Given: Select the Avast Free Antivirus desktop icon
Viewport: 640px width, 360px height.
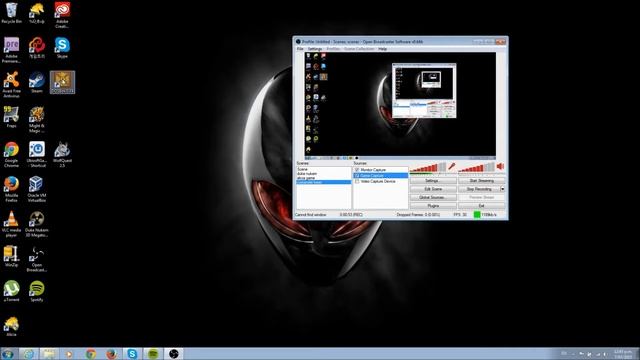Looking at the screenshot, I should pyautogui.click(x=11, y=85).
